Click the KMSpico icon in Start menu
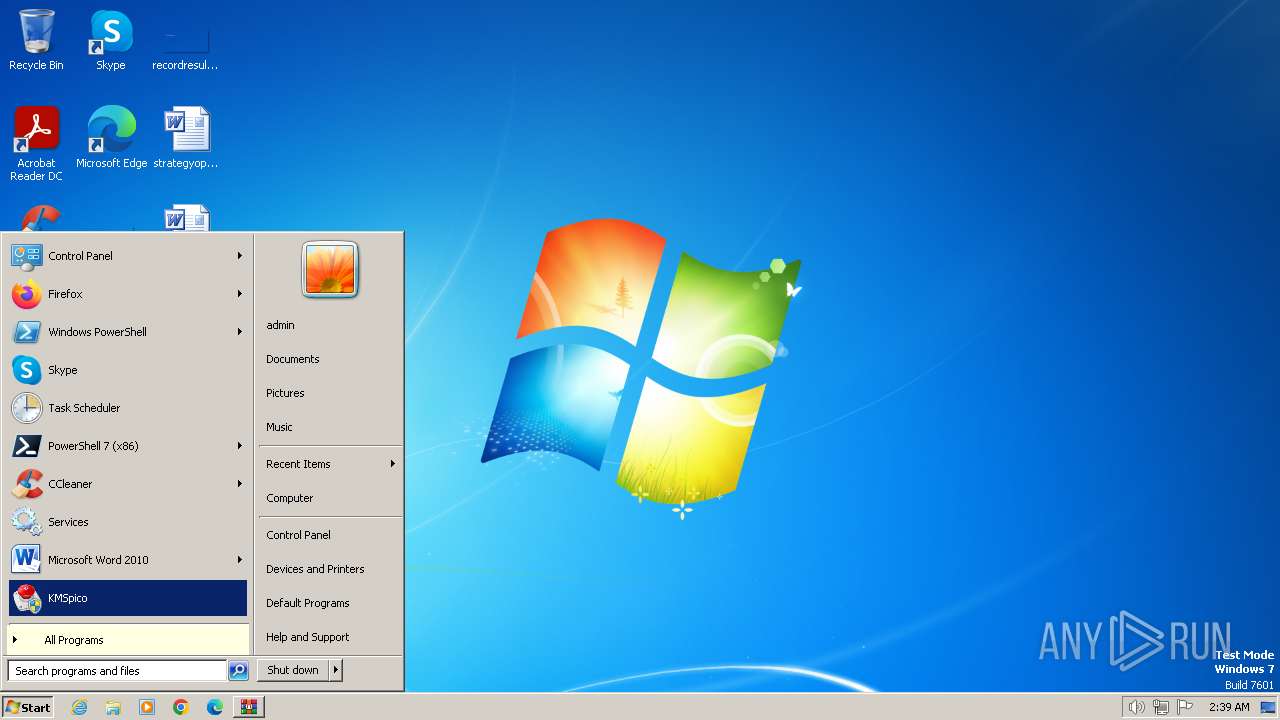The image size is (1280, 720). [26, 598]
